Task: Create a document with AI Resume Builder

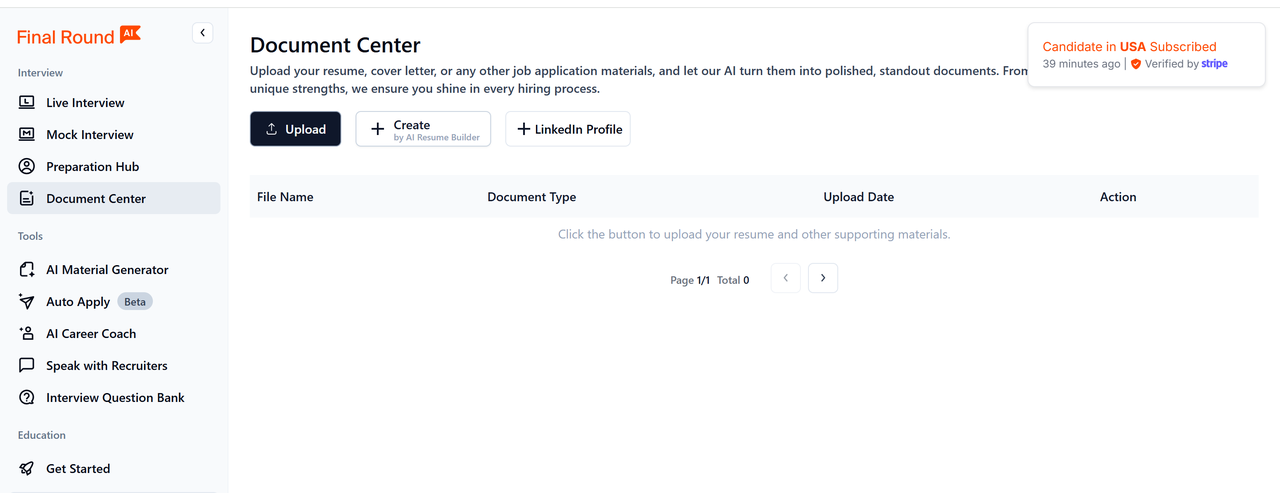Action: pyautogui.click(x=423, y=129)
